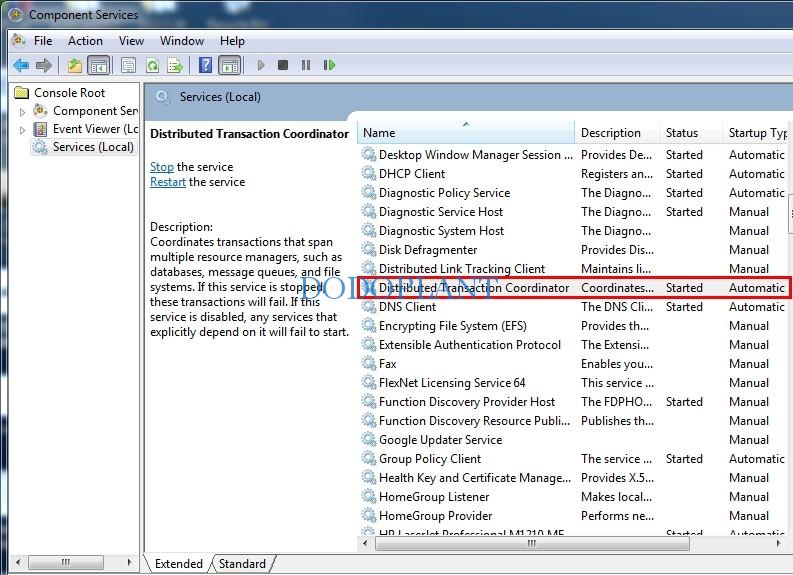This screenshot has width=793, height=575.
Task: Click console tree horizontal scrollbar thumb
Action: click(66, 562)
